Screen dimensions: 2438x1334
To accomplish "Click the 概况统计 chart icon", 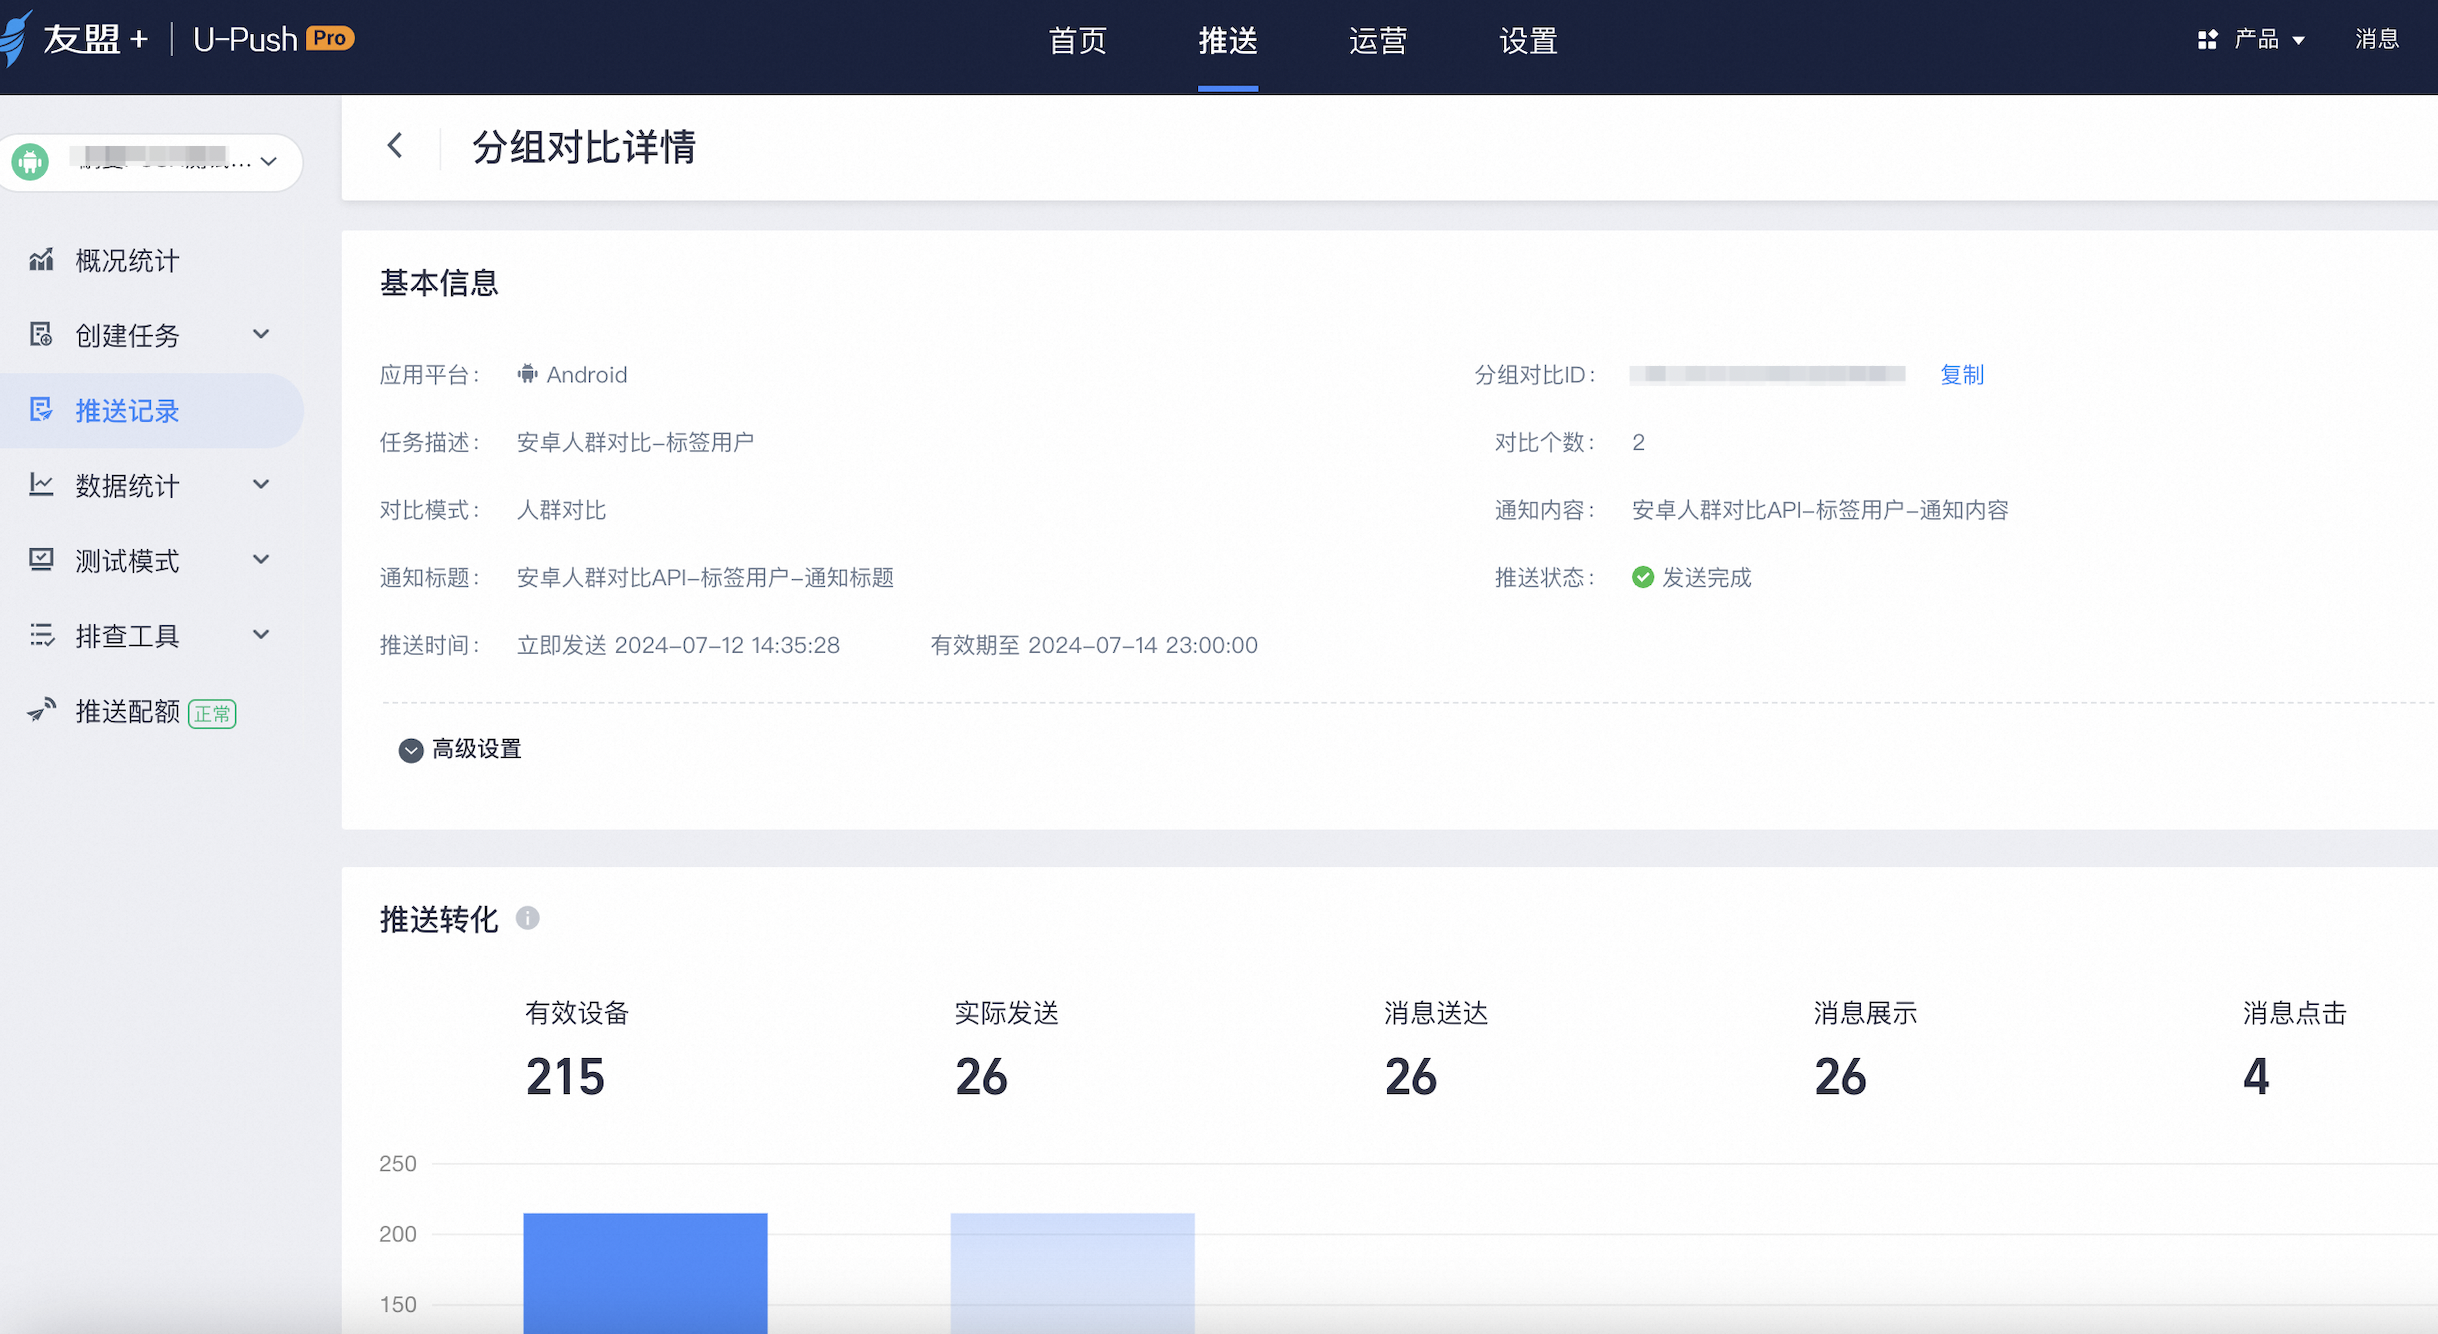I will coord(41,260).
